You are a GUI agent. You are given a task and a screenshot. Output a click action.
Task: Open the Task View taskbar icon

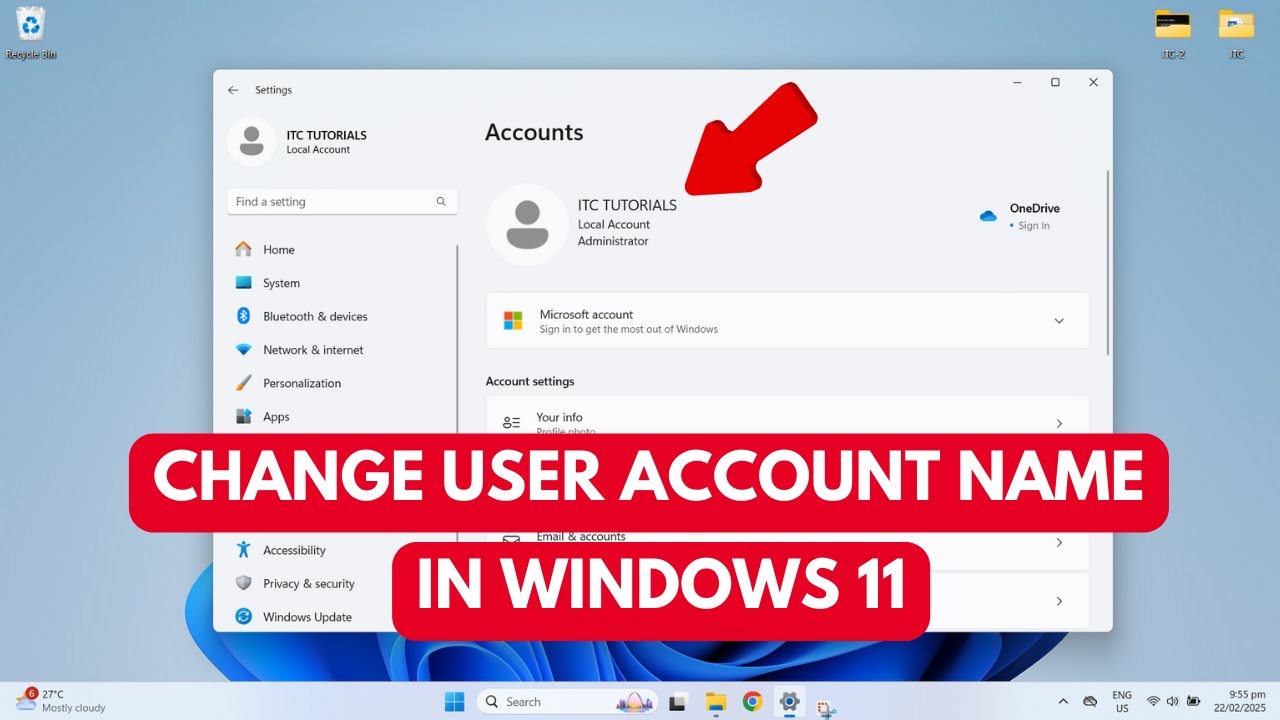(678, 702)
